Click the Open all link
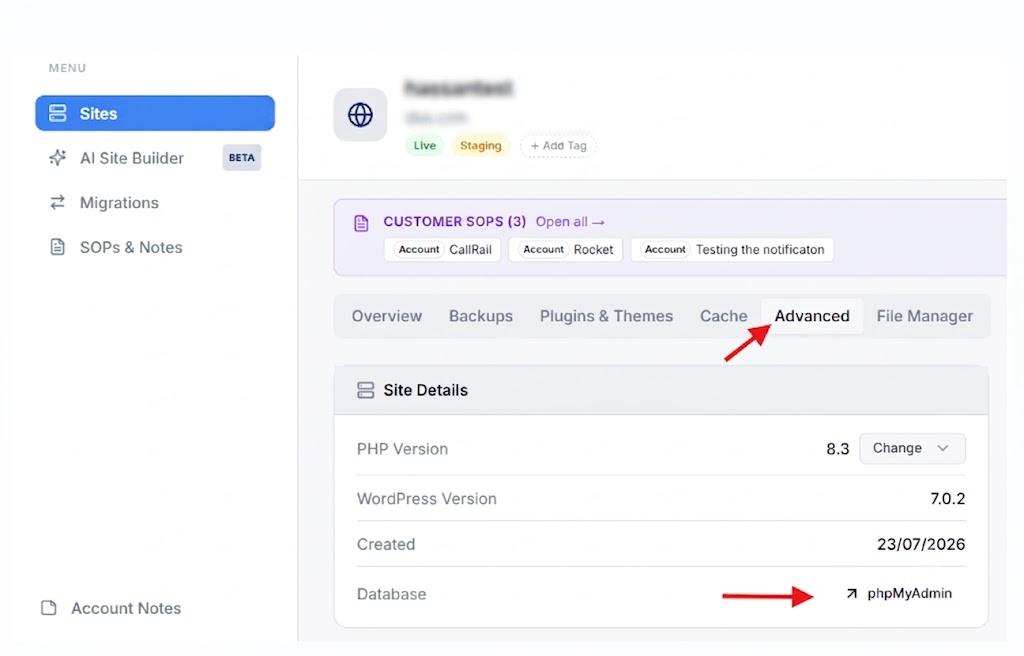 (570, 221)
